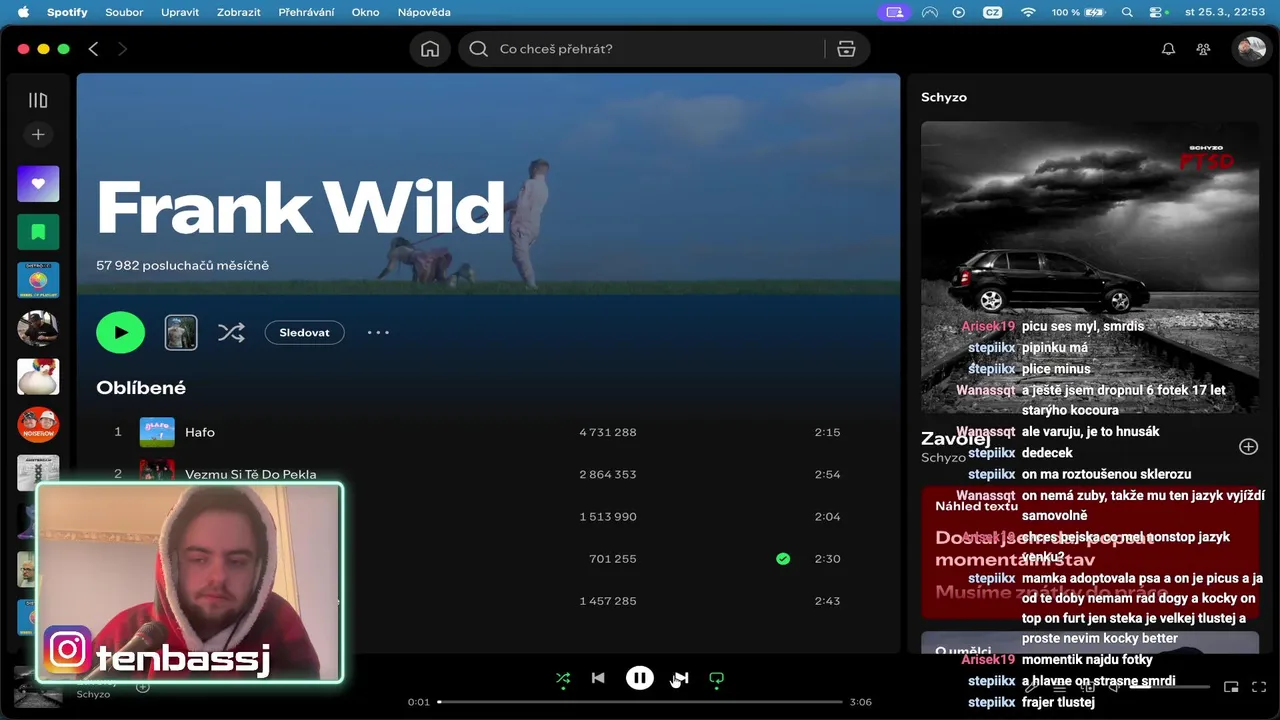Toggle shuffle on artist page

click(231, 333)
